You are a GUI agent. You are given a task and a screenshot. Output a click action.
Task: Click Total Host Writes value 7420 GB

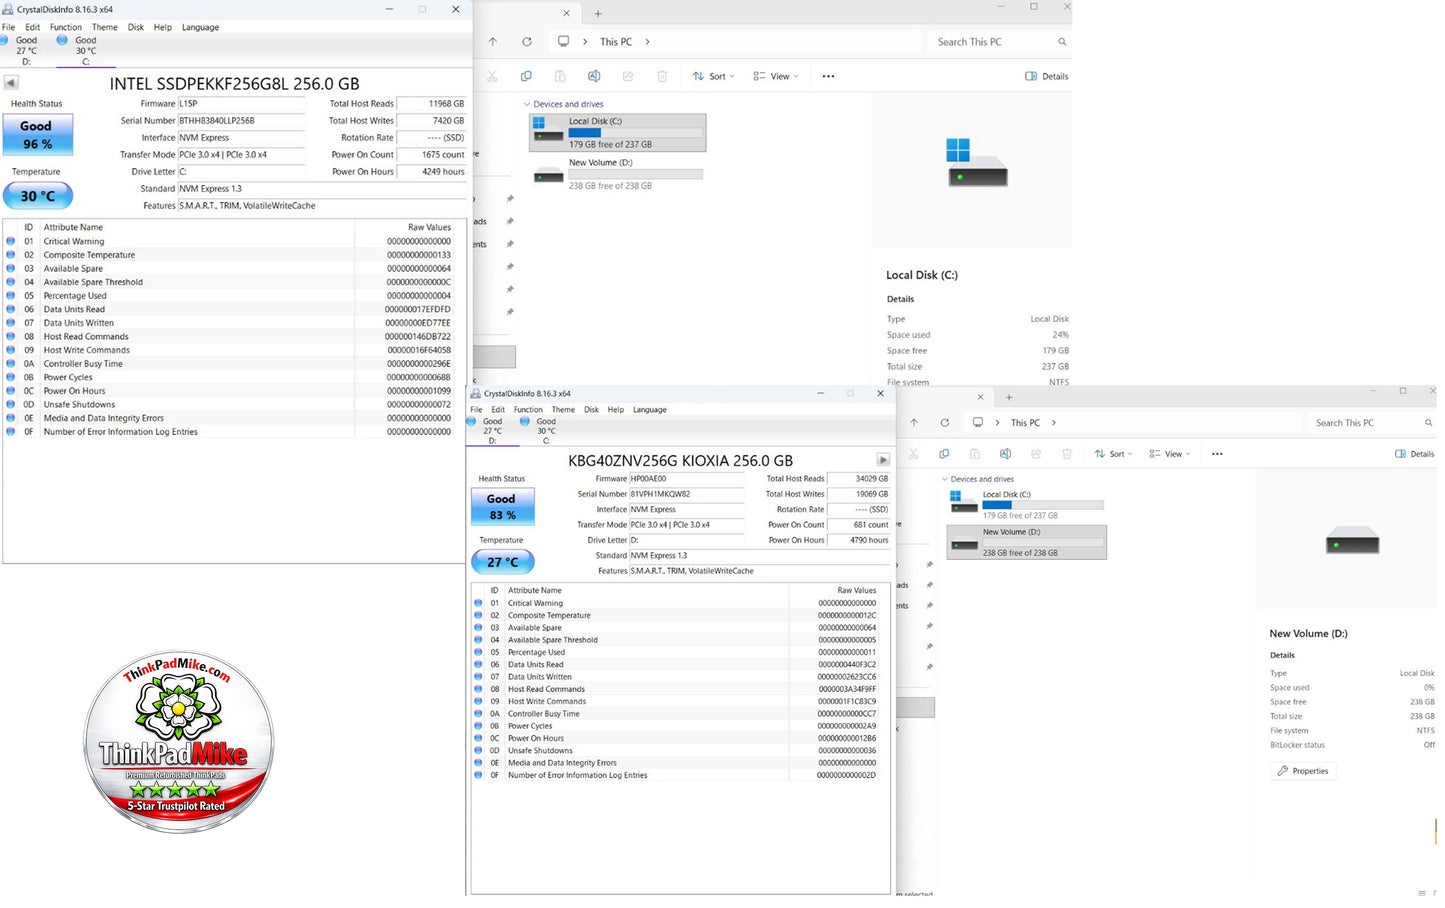tap(431, 121)
